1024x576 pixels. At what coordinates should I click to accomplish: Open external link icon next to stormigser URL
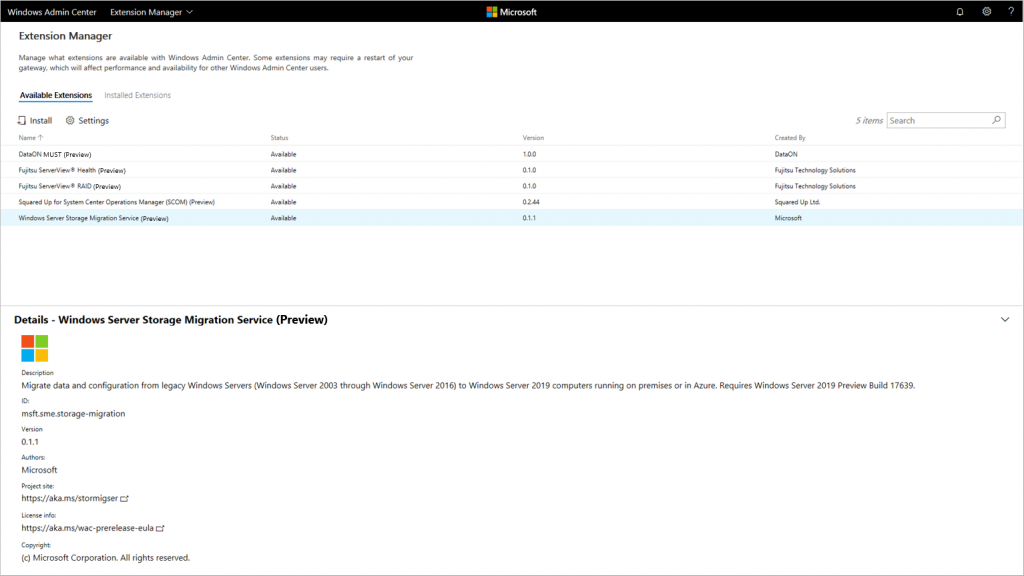pos(125,499)
